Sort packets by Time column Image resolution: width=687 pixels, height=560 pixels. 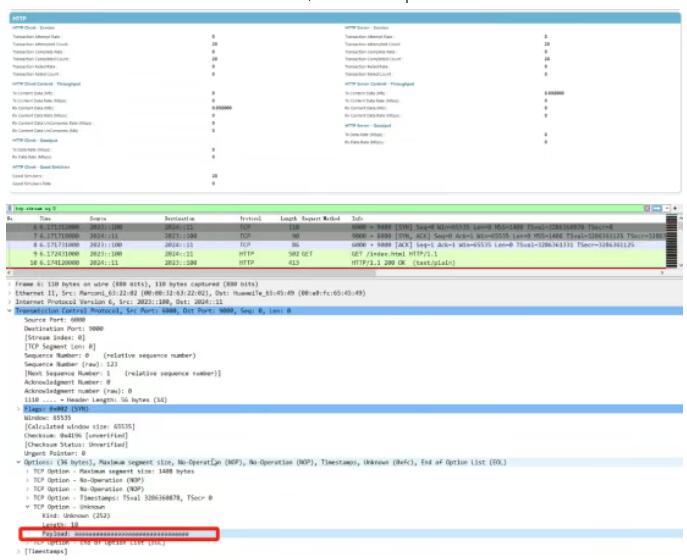pos(44,218)
